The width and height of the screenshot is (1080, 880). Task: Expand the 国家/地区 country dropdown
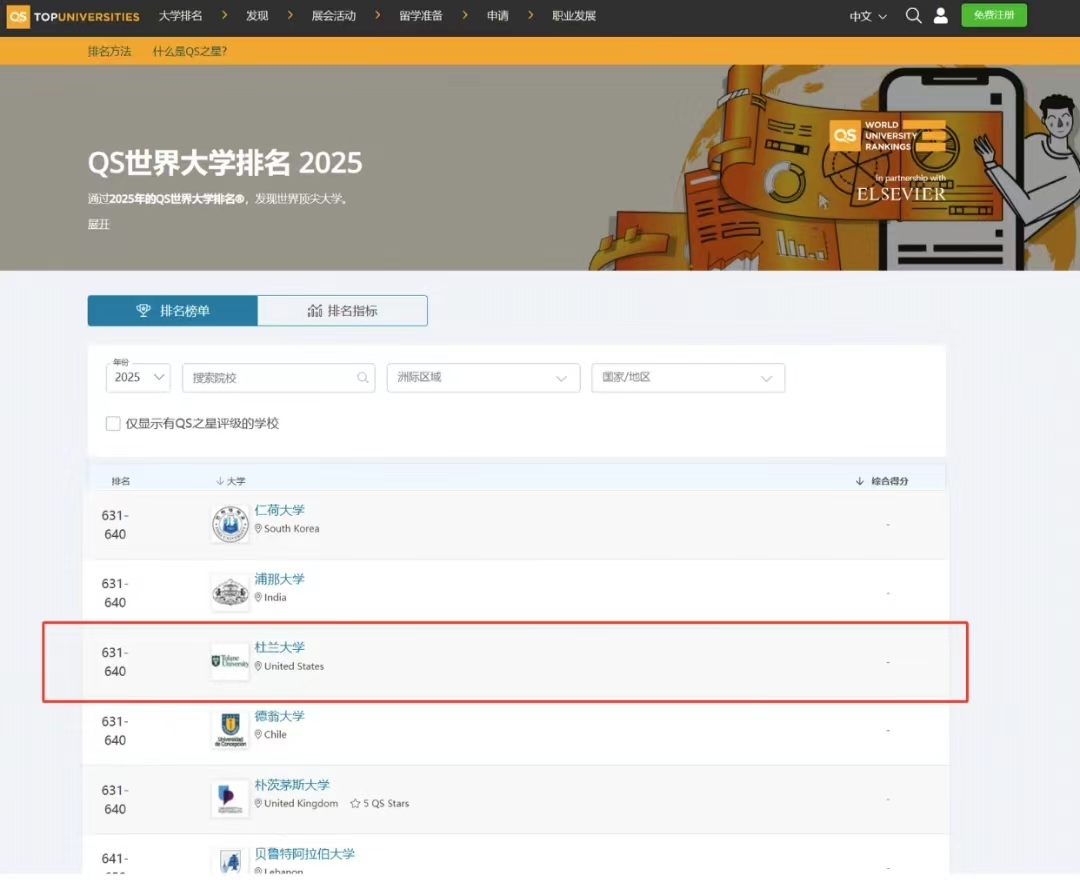[x=688, y=378]
